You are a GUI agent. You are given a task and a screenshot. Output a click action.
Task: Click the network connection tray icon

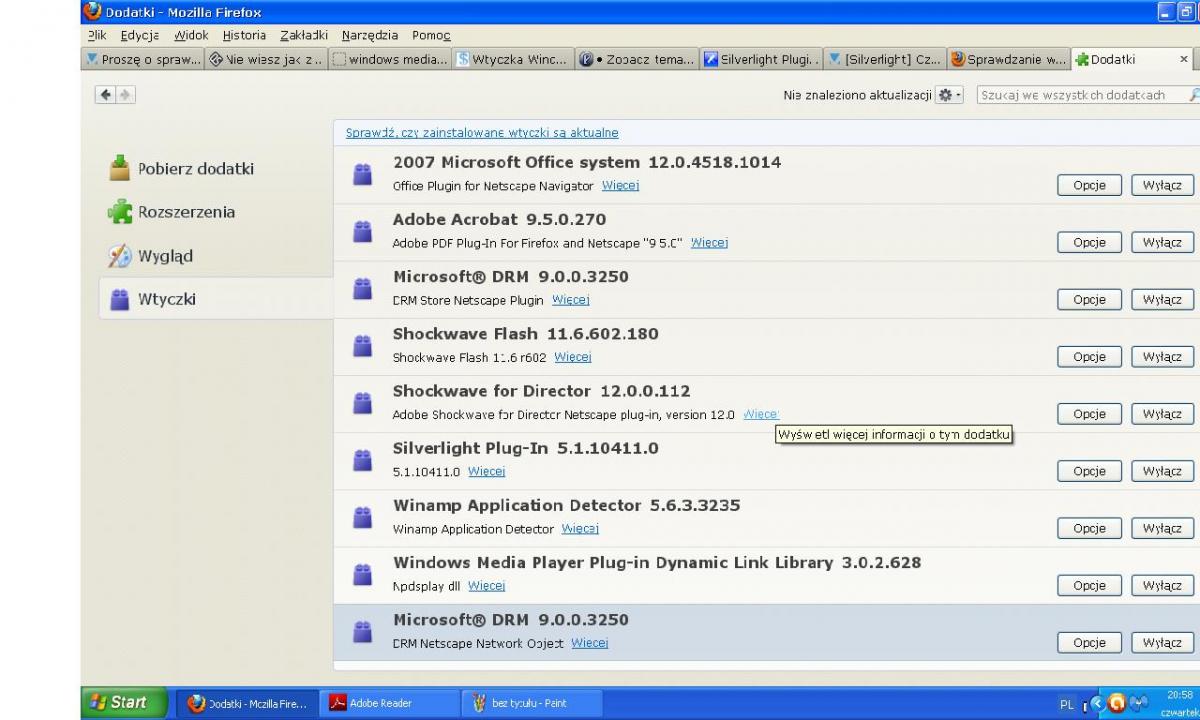(x=1140, y=703)
